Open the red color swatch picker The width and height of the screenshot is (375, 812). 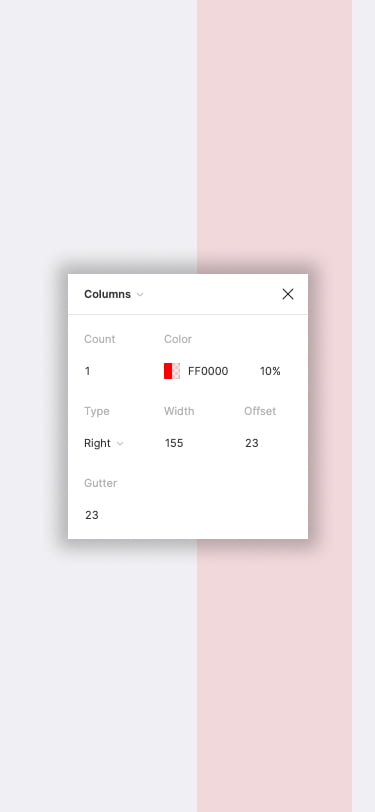click(172, 371)
